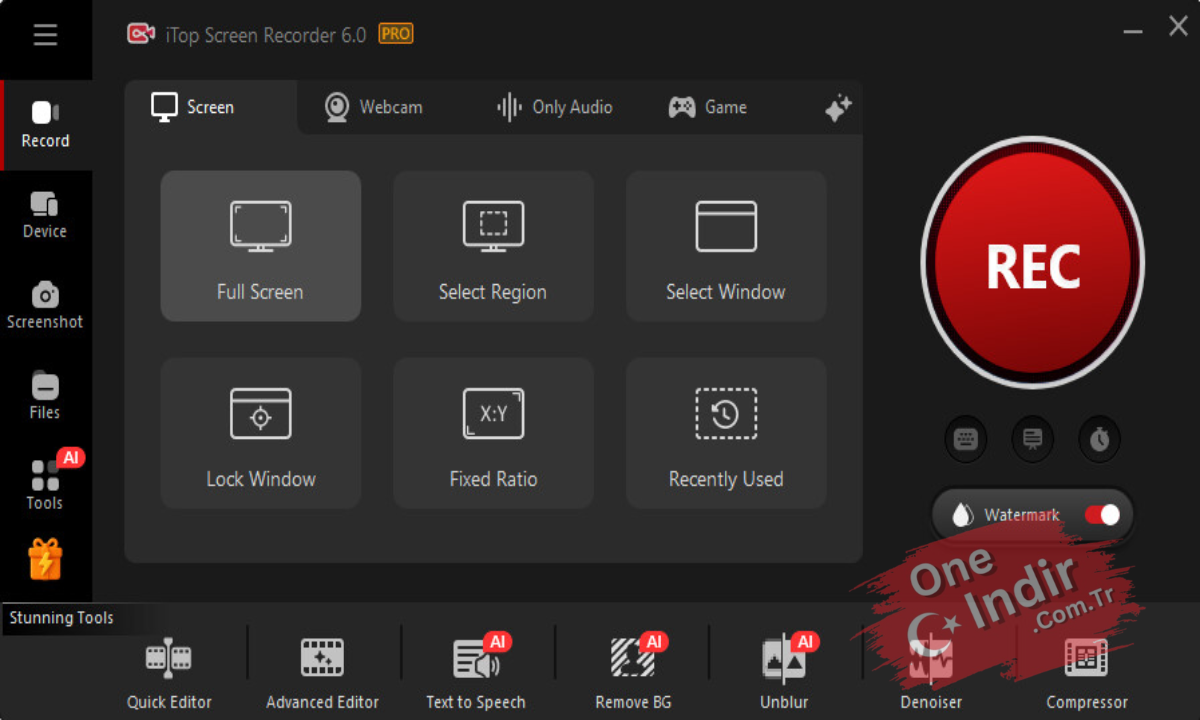Switch to the Webcam tab
1200x720 pixels.
tap(374, 107)
